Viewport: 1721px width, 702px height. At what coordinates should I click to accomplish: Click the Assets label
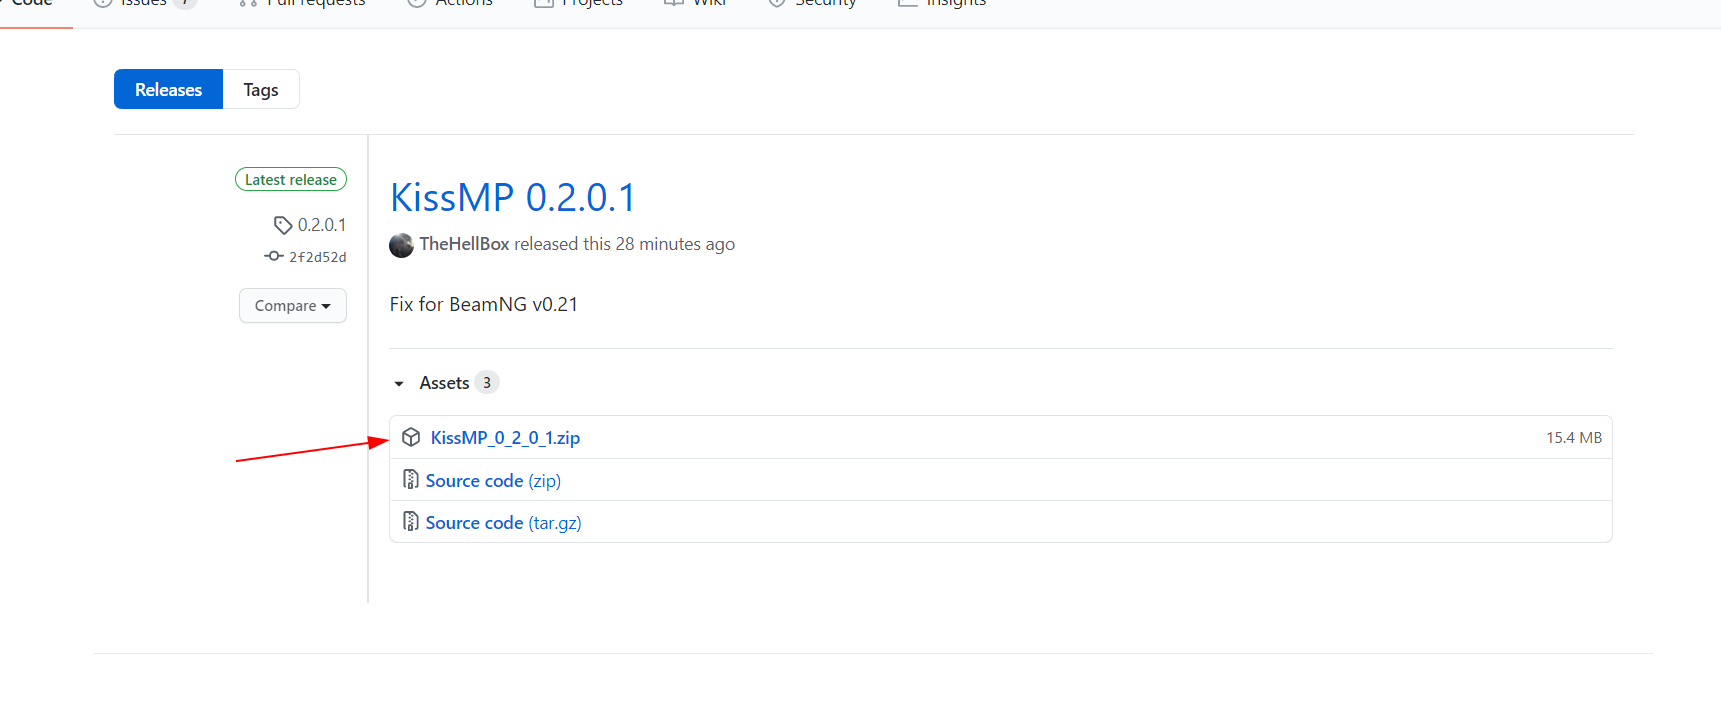[x=444, y=383]
